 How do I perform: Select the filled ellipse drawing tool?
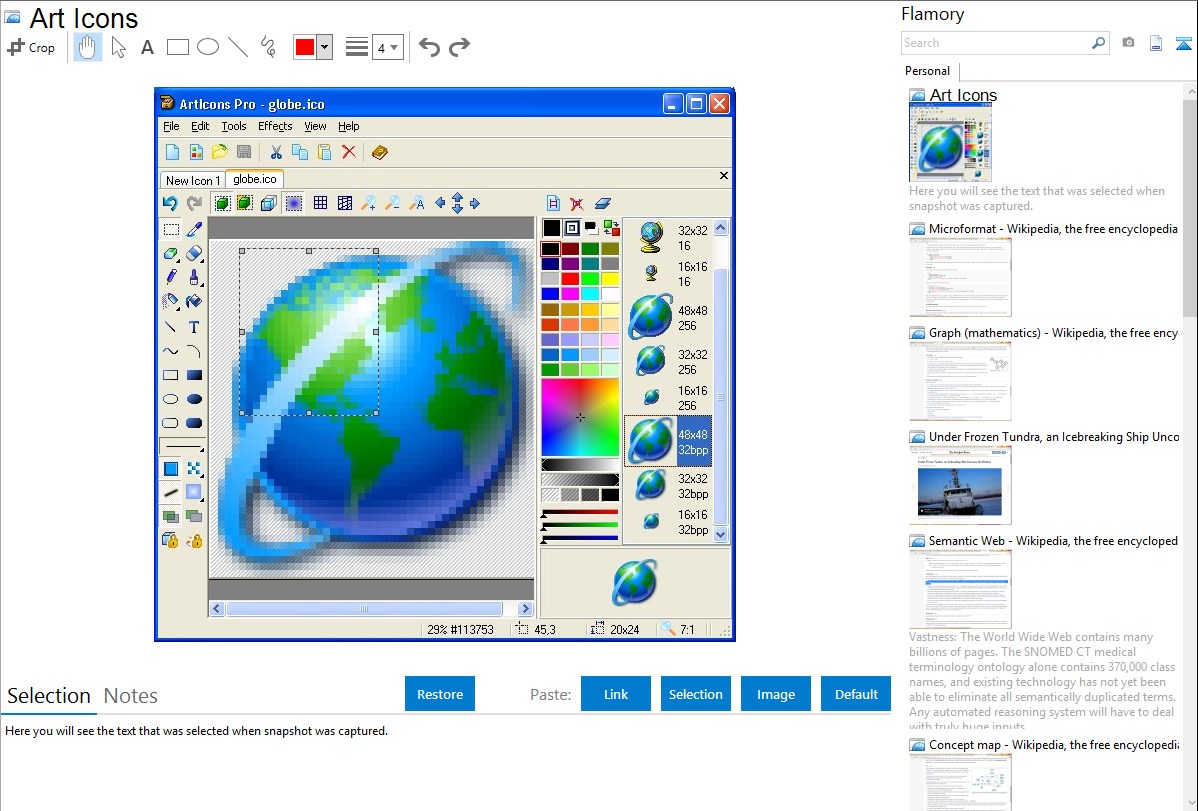click(x=194, y=399)
